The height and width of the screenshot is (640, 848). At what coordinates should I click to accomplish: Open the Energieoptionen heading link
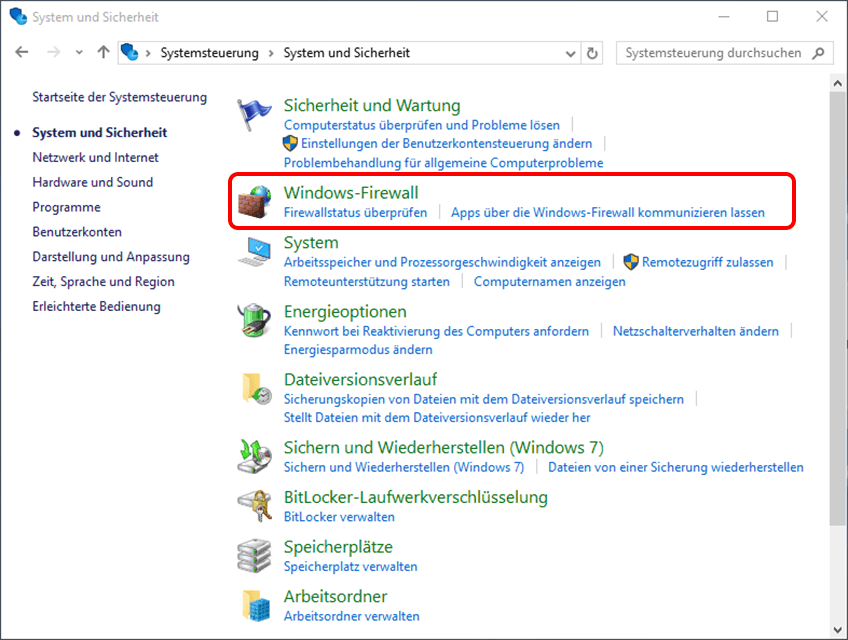[x=345, y=312]
